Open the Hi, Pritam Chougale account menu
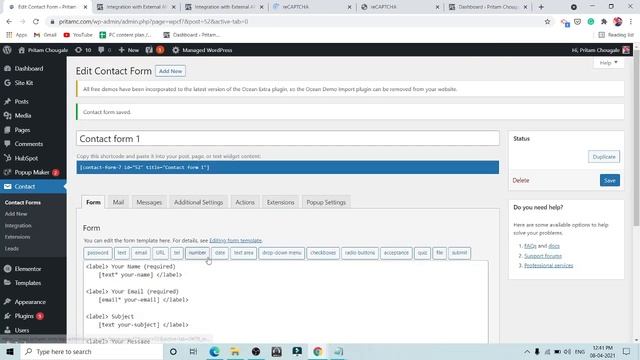 pyautogui.click(x=600, y=50)
